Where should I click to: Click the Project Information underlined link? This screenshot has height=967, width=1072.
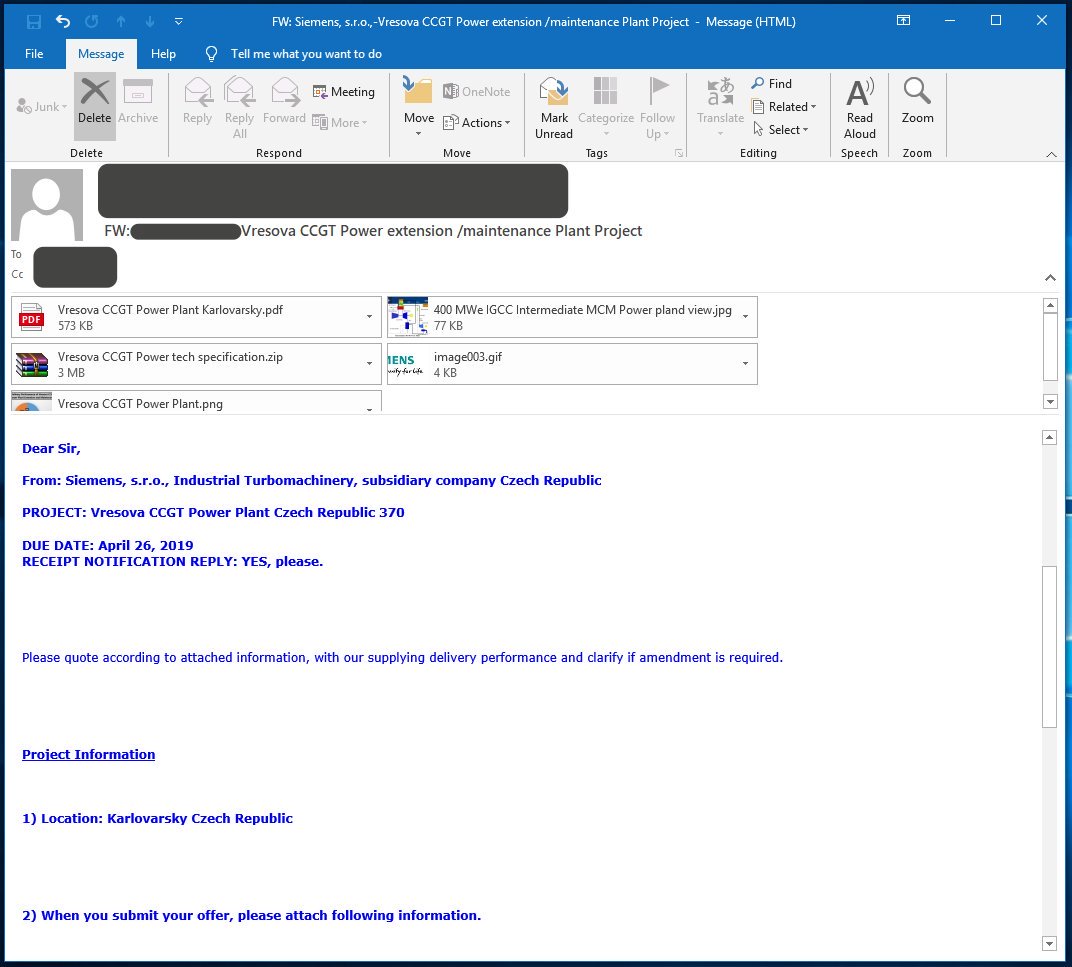[89, 755]
